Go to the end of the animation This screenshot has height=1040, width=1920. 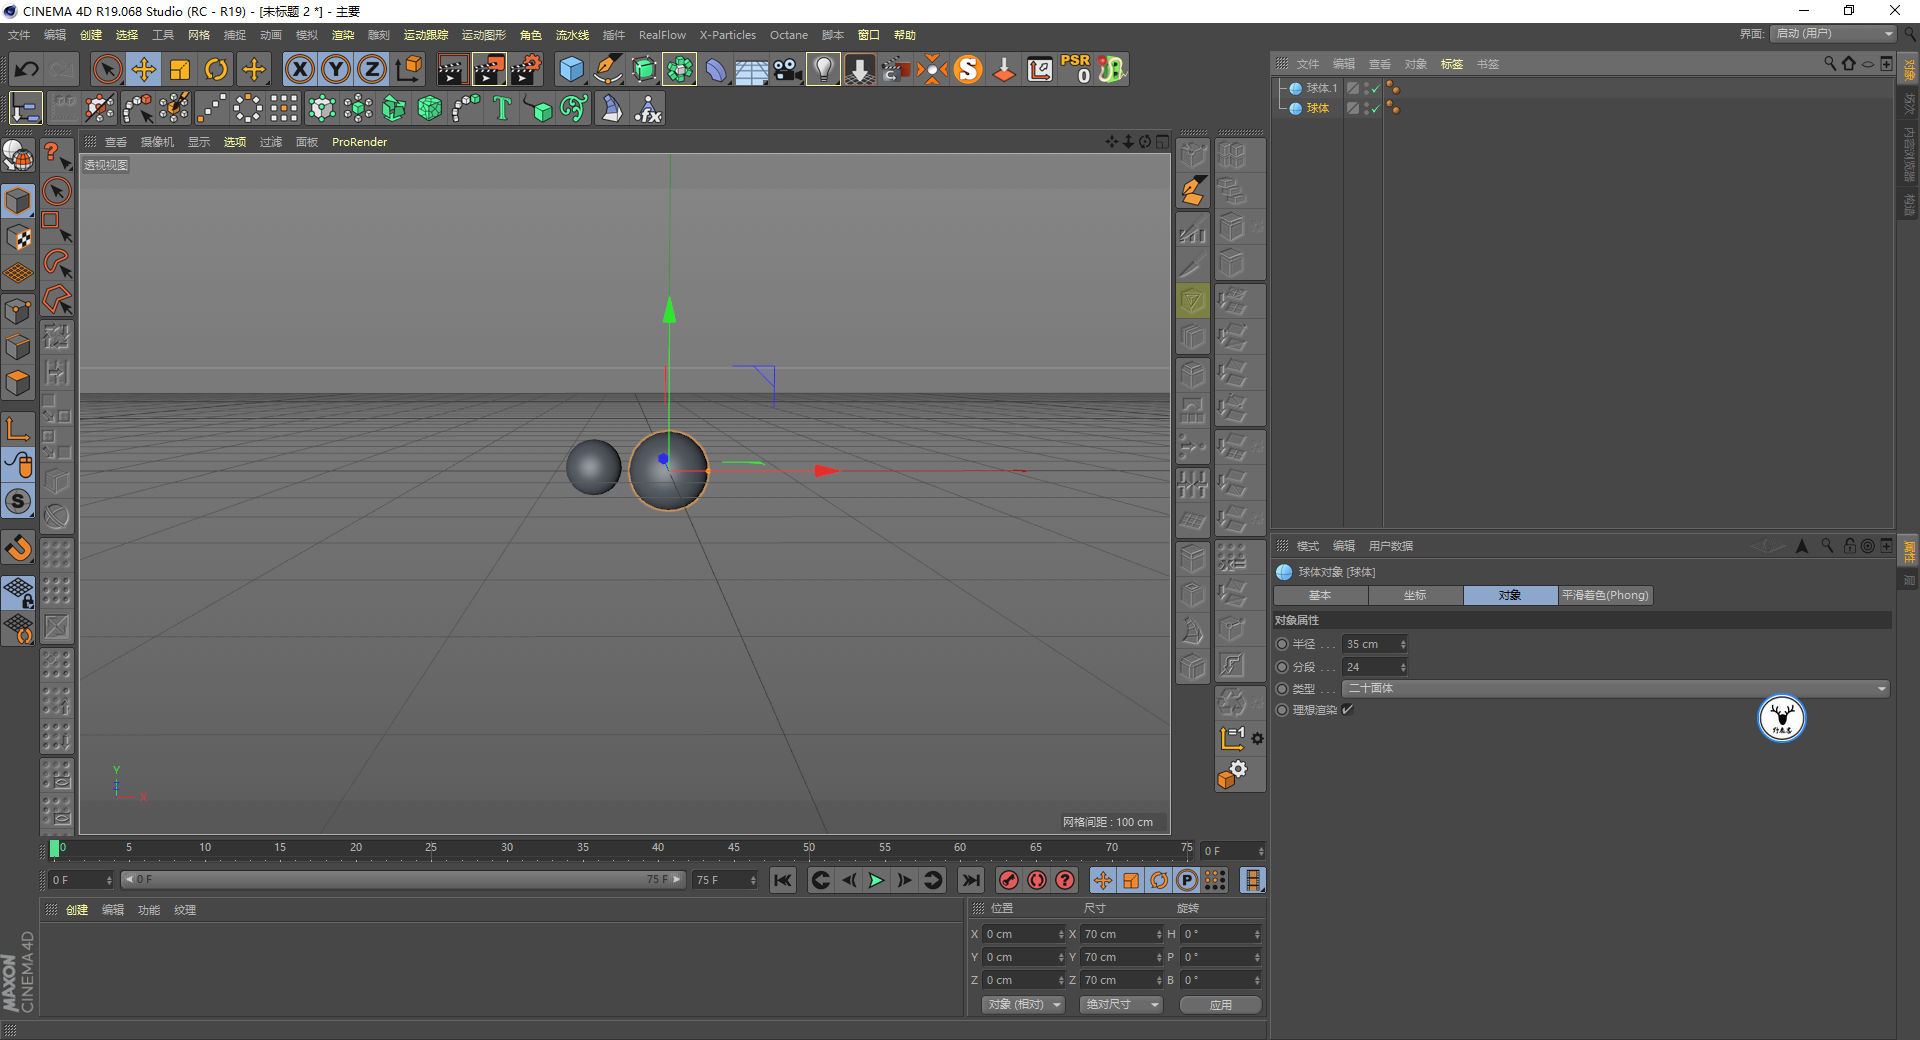click(970, 880)
